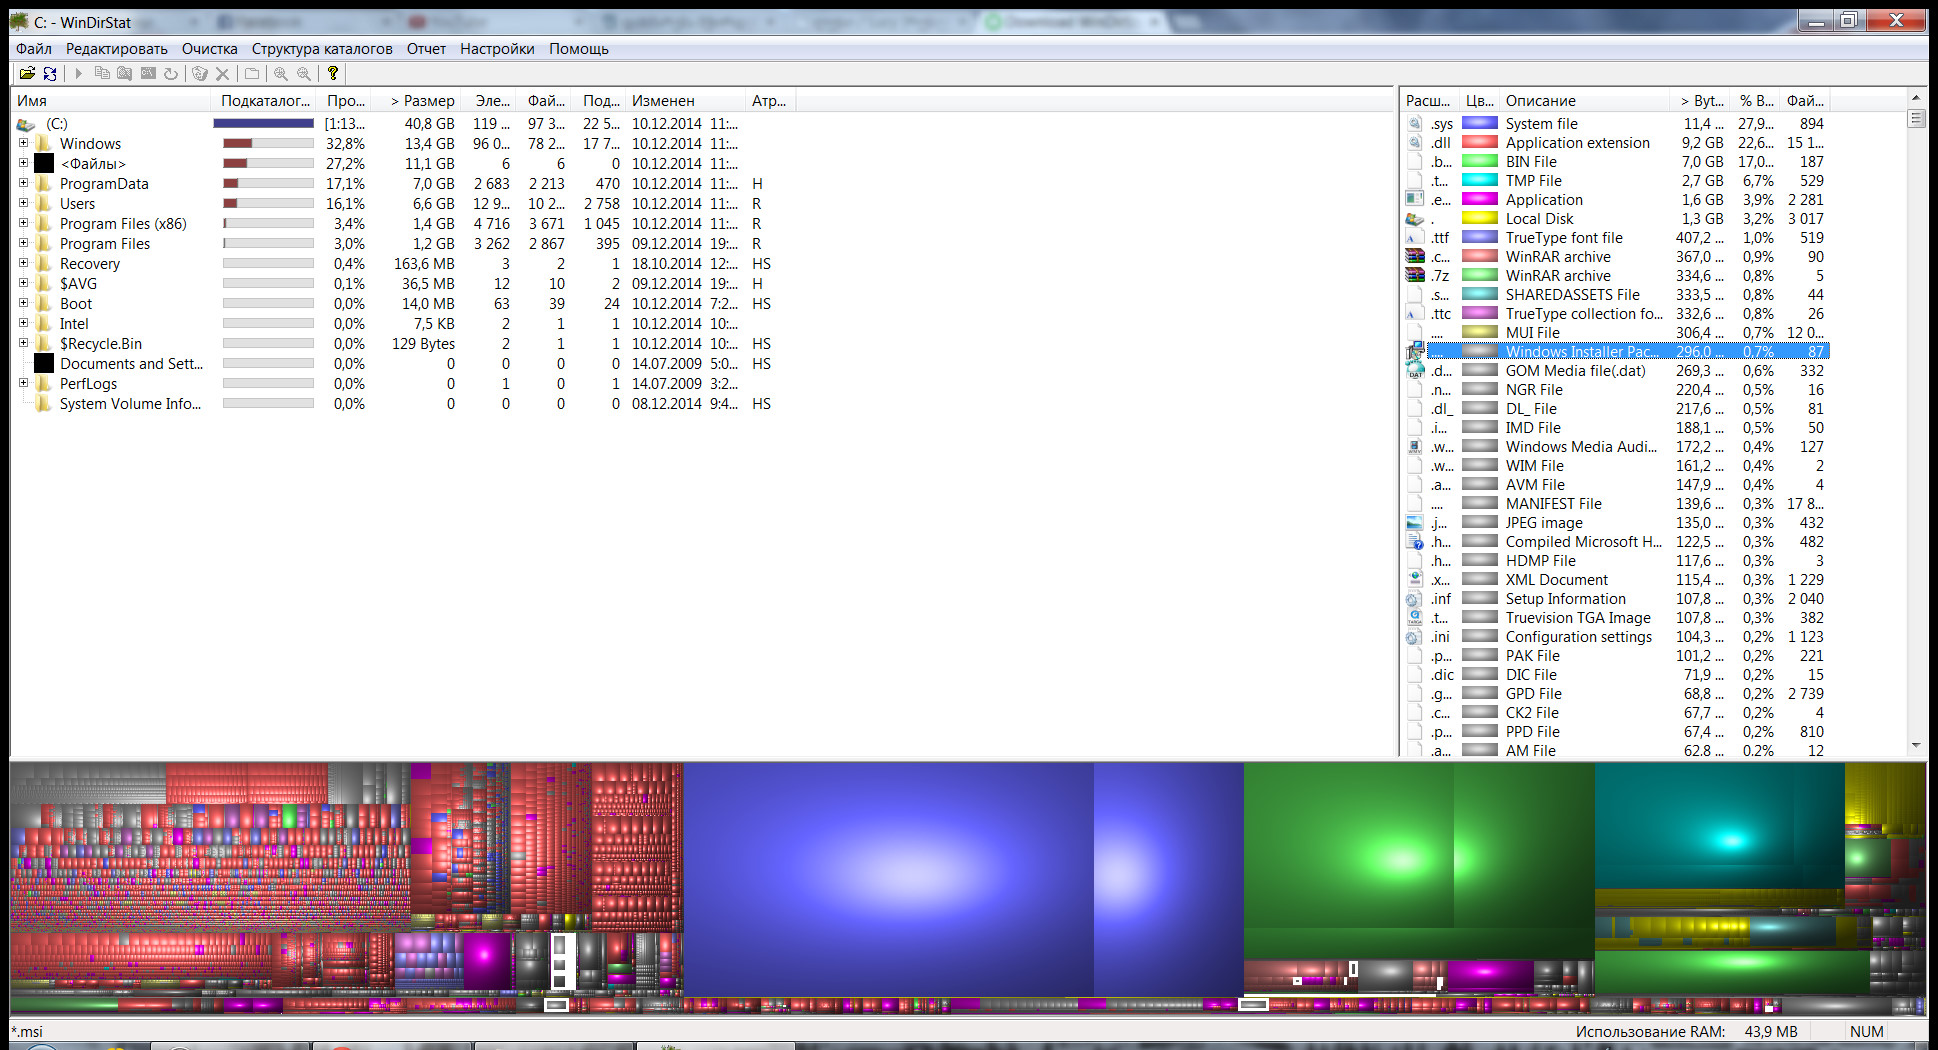Sort extensions by the Байты column header
This screenshot has width=1938, height=1050.
click(1699, 100)
